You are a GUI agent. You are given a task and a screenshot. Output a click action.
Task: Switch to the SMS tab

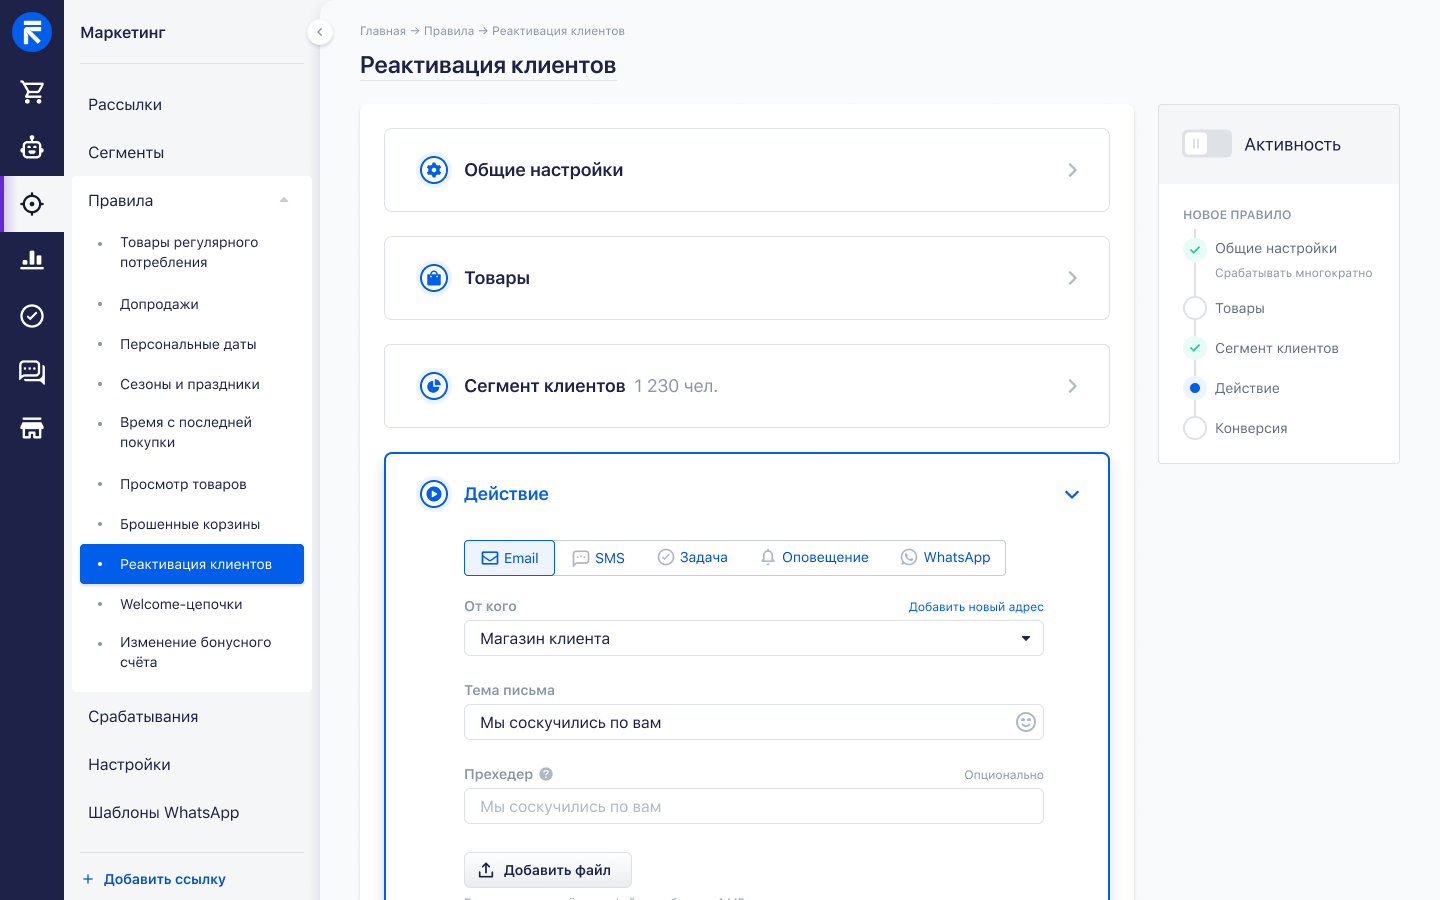[599, 558]
